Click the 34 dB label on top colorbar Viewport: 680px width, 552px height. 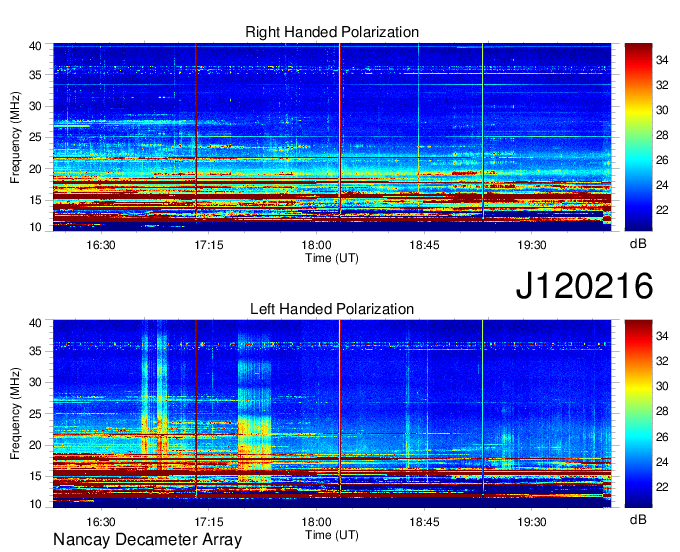(x=662, y=60)
